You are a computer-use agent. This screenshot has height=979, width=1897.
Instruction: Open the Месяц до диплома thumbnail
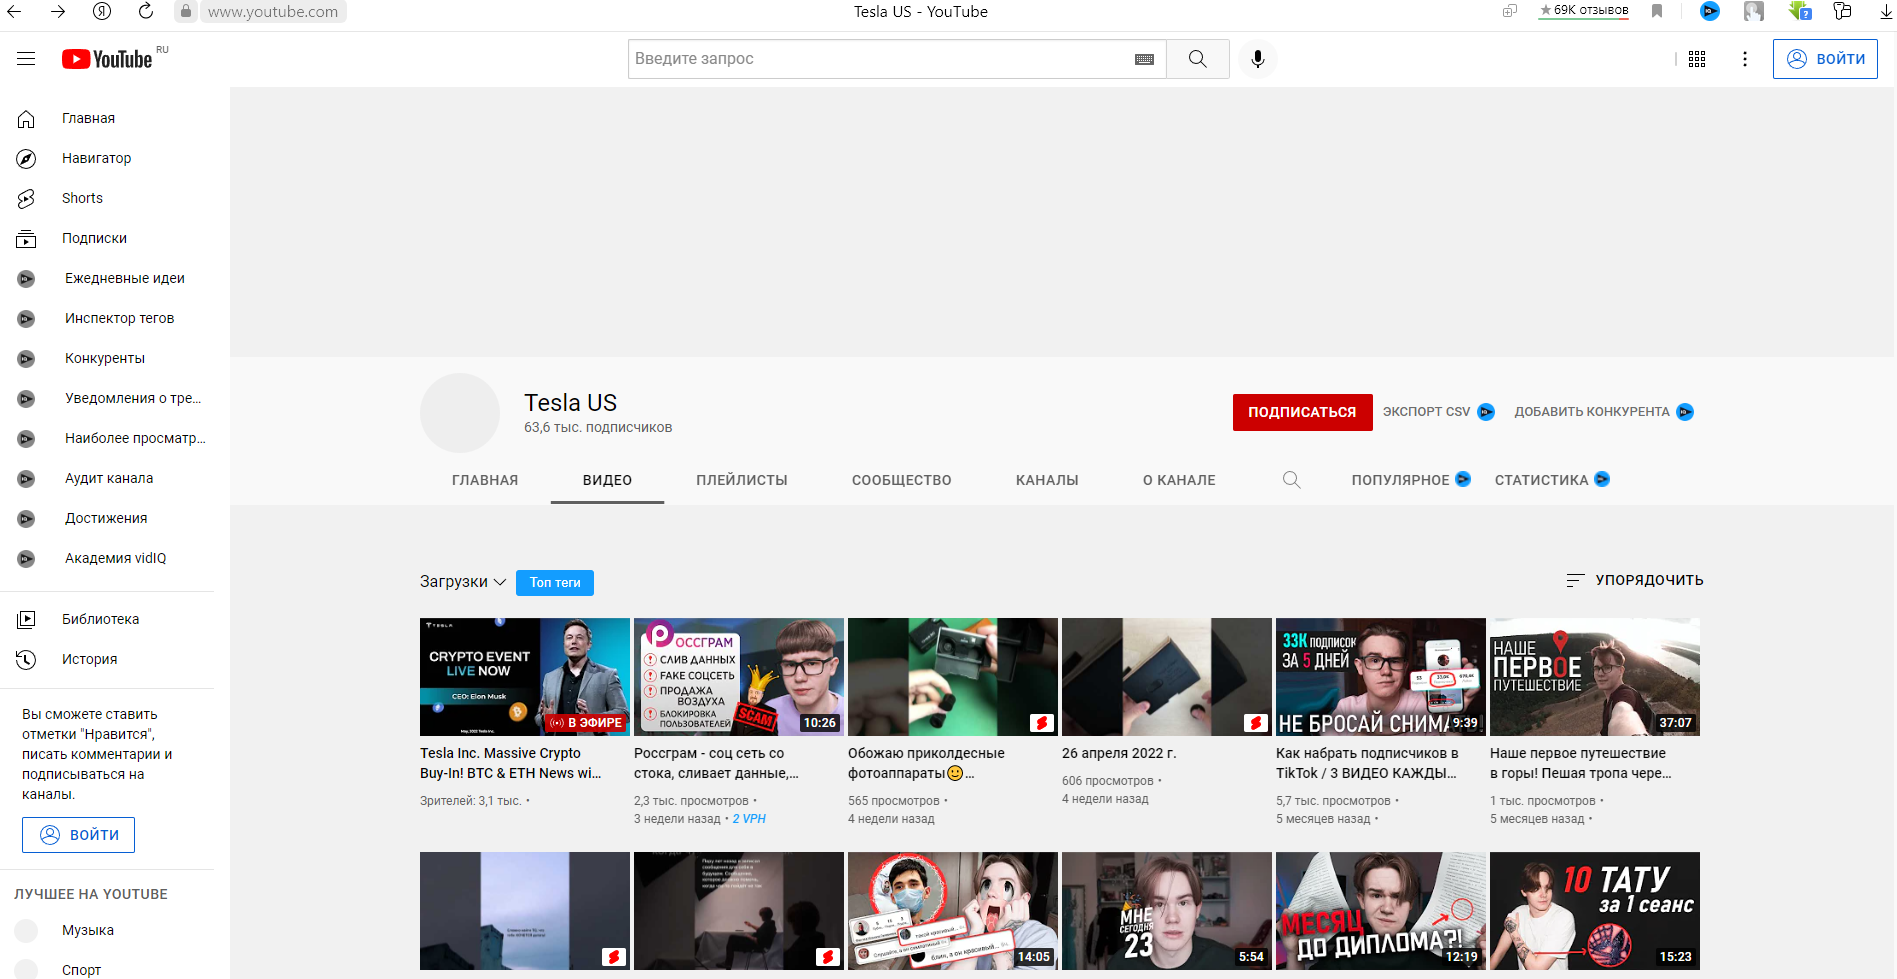pyautogui.click(x=1381, y=911)
